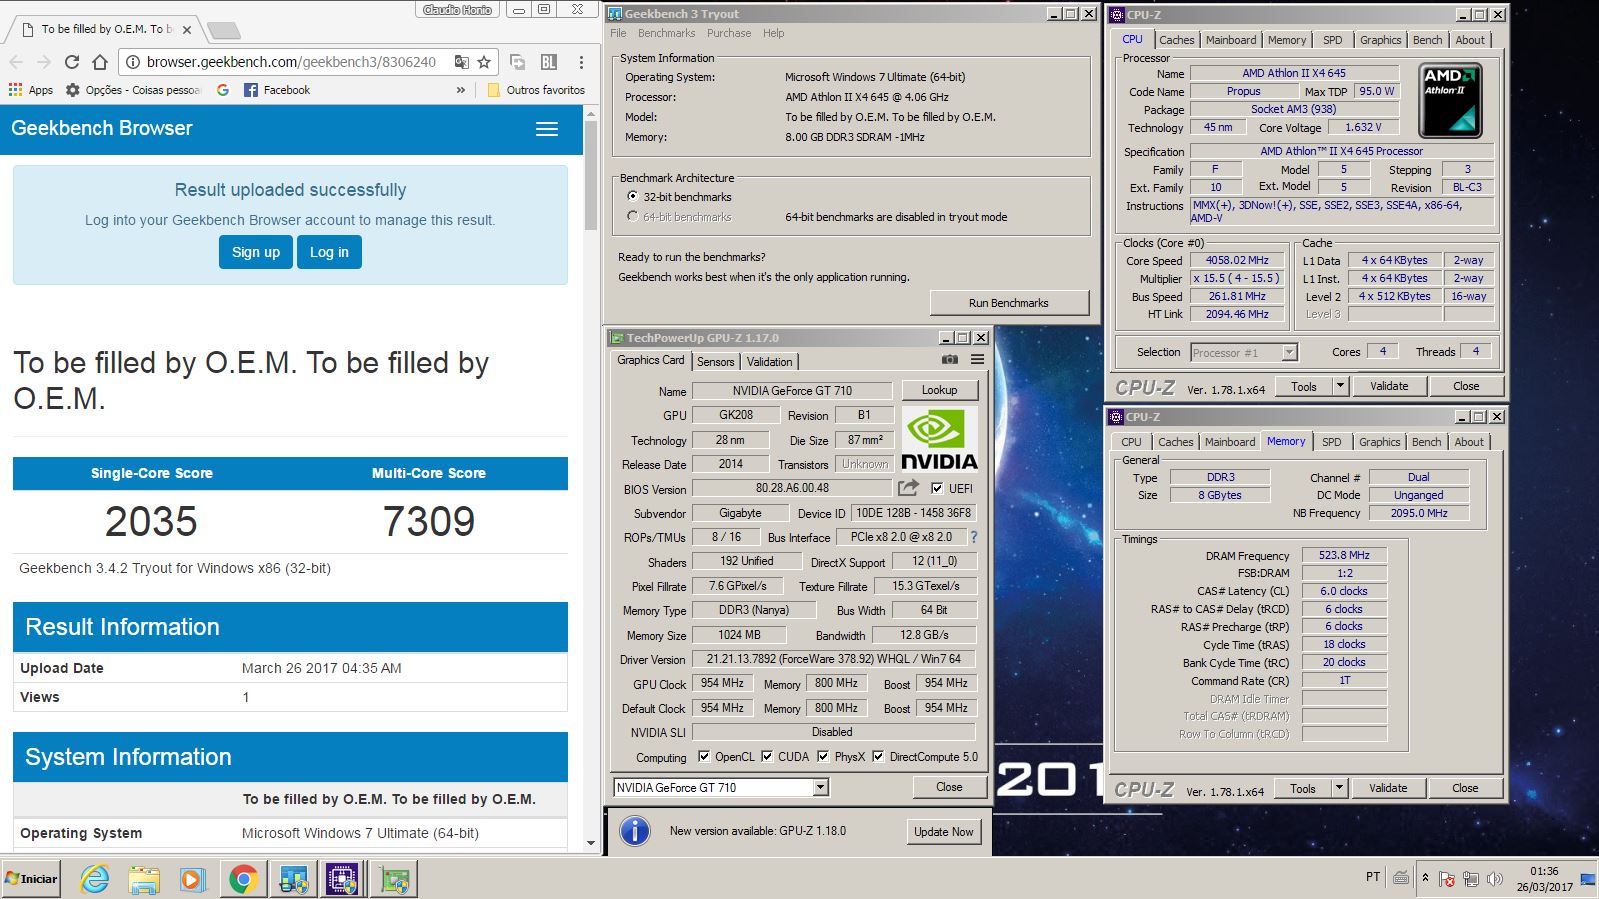1599x899 pixels.
Task: Reload the Geekbench page in Chrome
Action: 72,62
